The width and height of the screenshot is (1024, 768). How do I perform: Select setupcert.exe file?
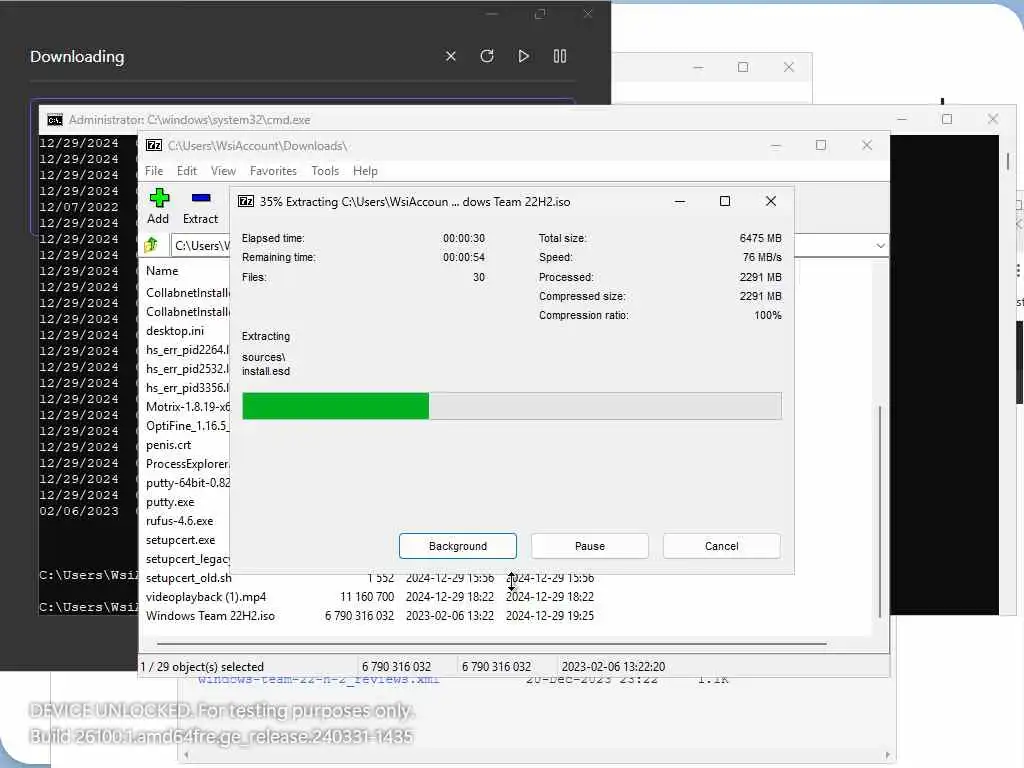pos(180,540)
